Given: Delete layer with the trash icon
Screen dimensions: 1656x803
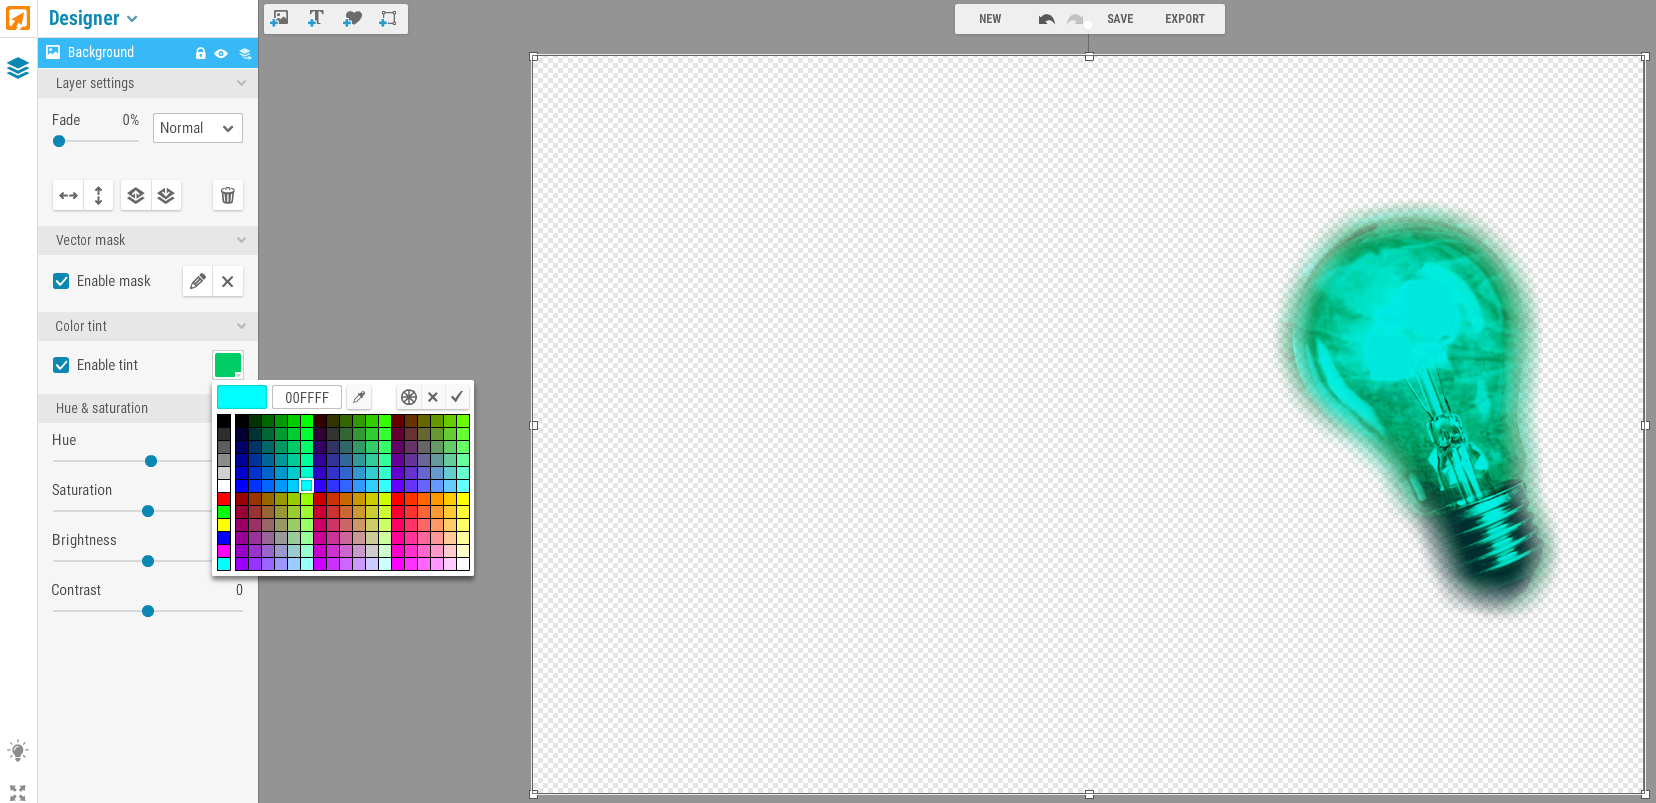Looking at the screenshot, I should [228, 195].
